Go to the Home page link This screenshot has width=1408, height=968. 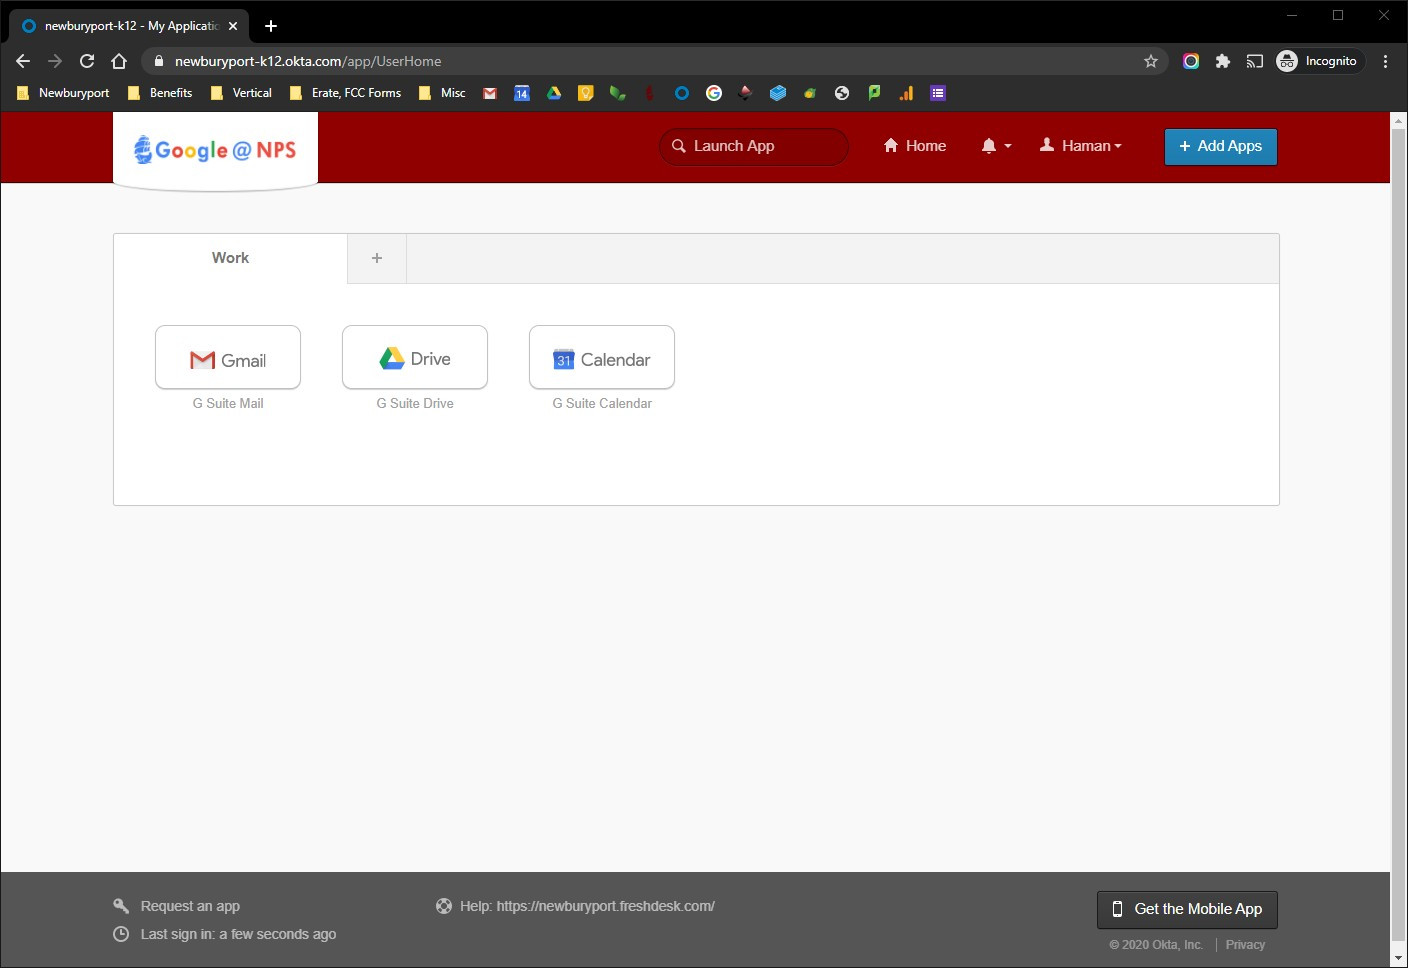(x=915, y=146)
